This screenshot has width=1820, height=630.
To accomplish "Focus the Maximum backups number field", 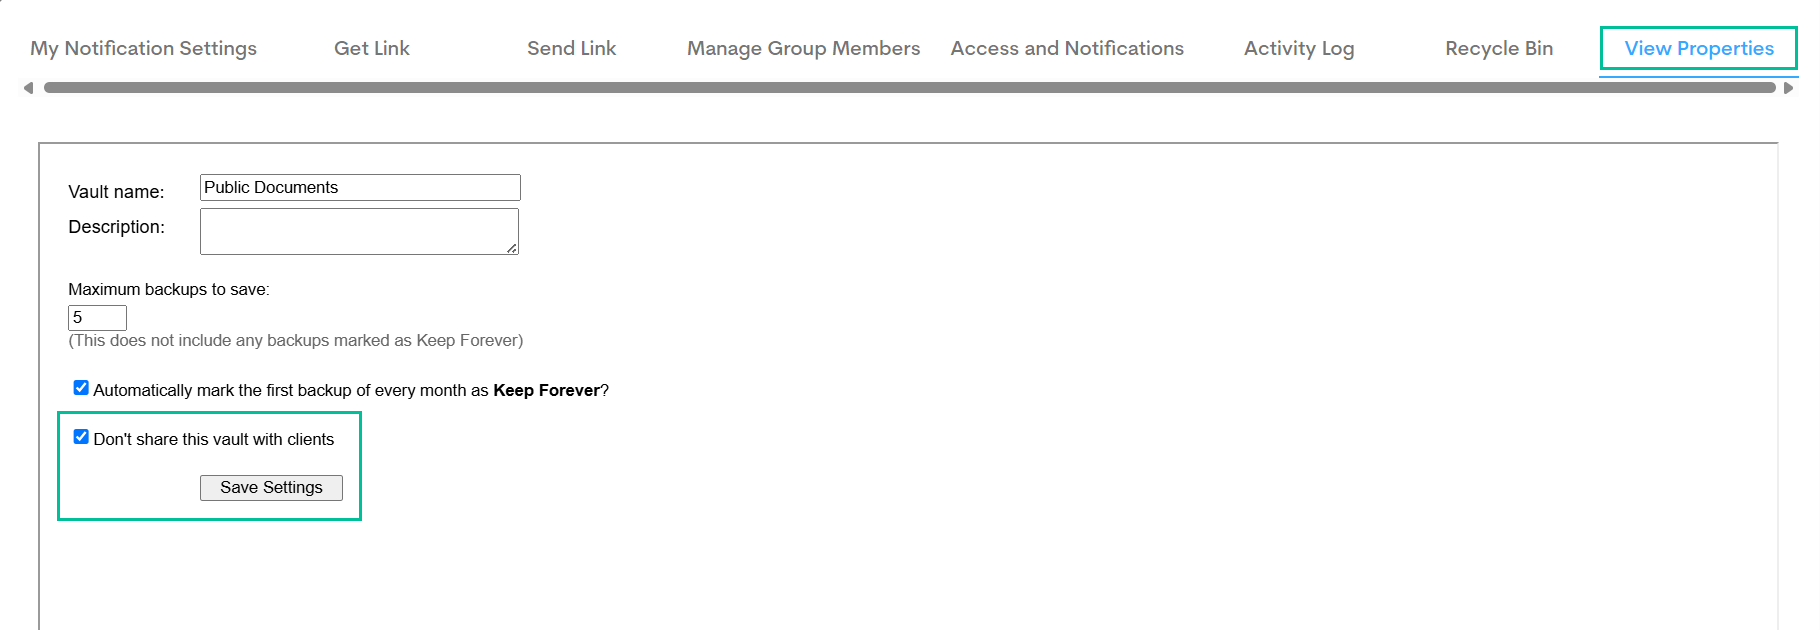I will pos(97,317).
